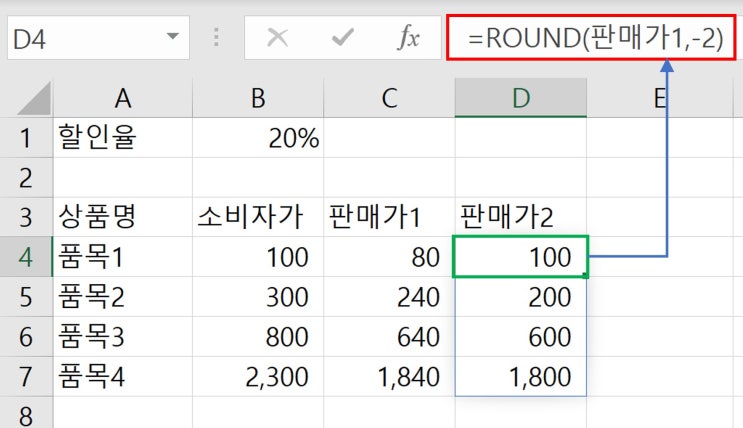
Task: Click the fill handle of cell D4
Action: point(586,275)
